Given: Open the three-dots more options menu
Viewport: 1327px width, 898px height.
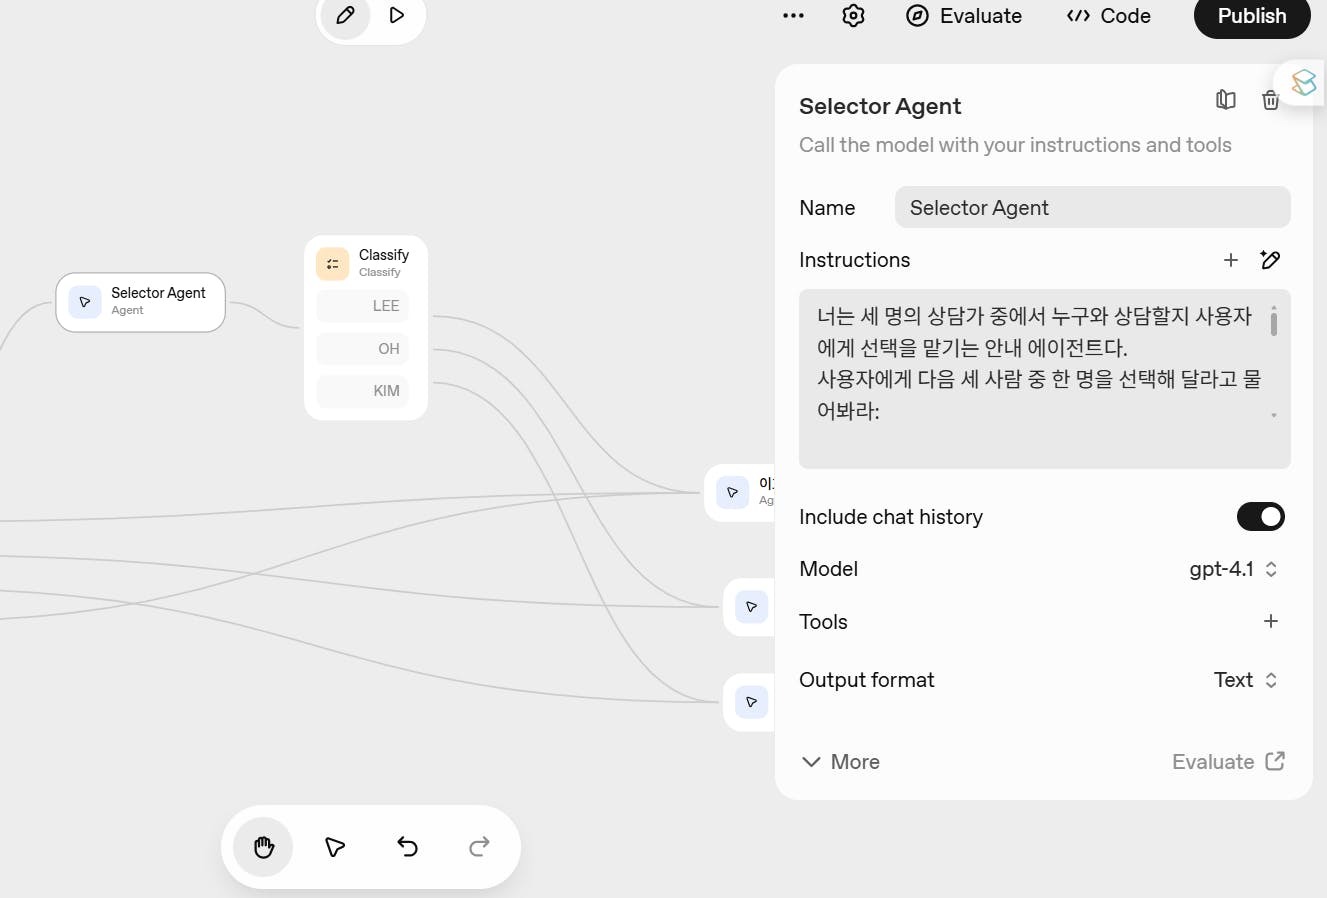Looking at the screenshot, I should click(x=793, y=16).
